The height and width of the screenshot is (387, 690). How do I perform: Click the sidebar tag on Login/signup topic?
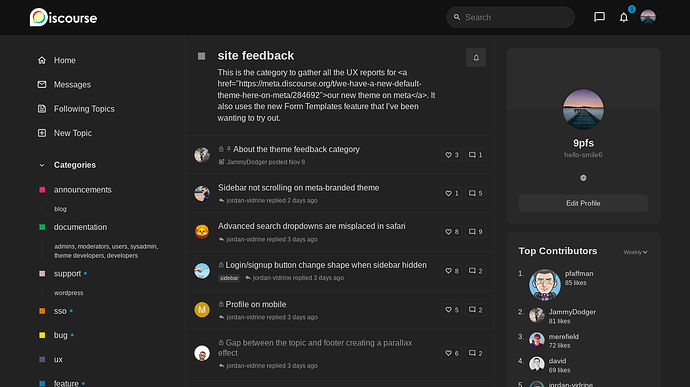(x=229, y=278)
